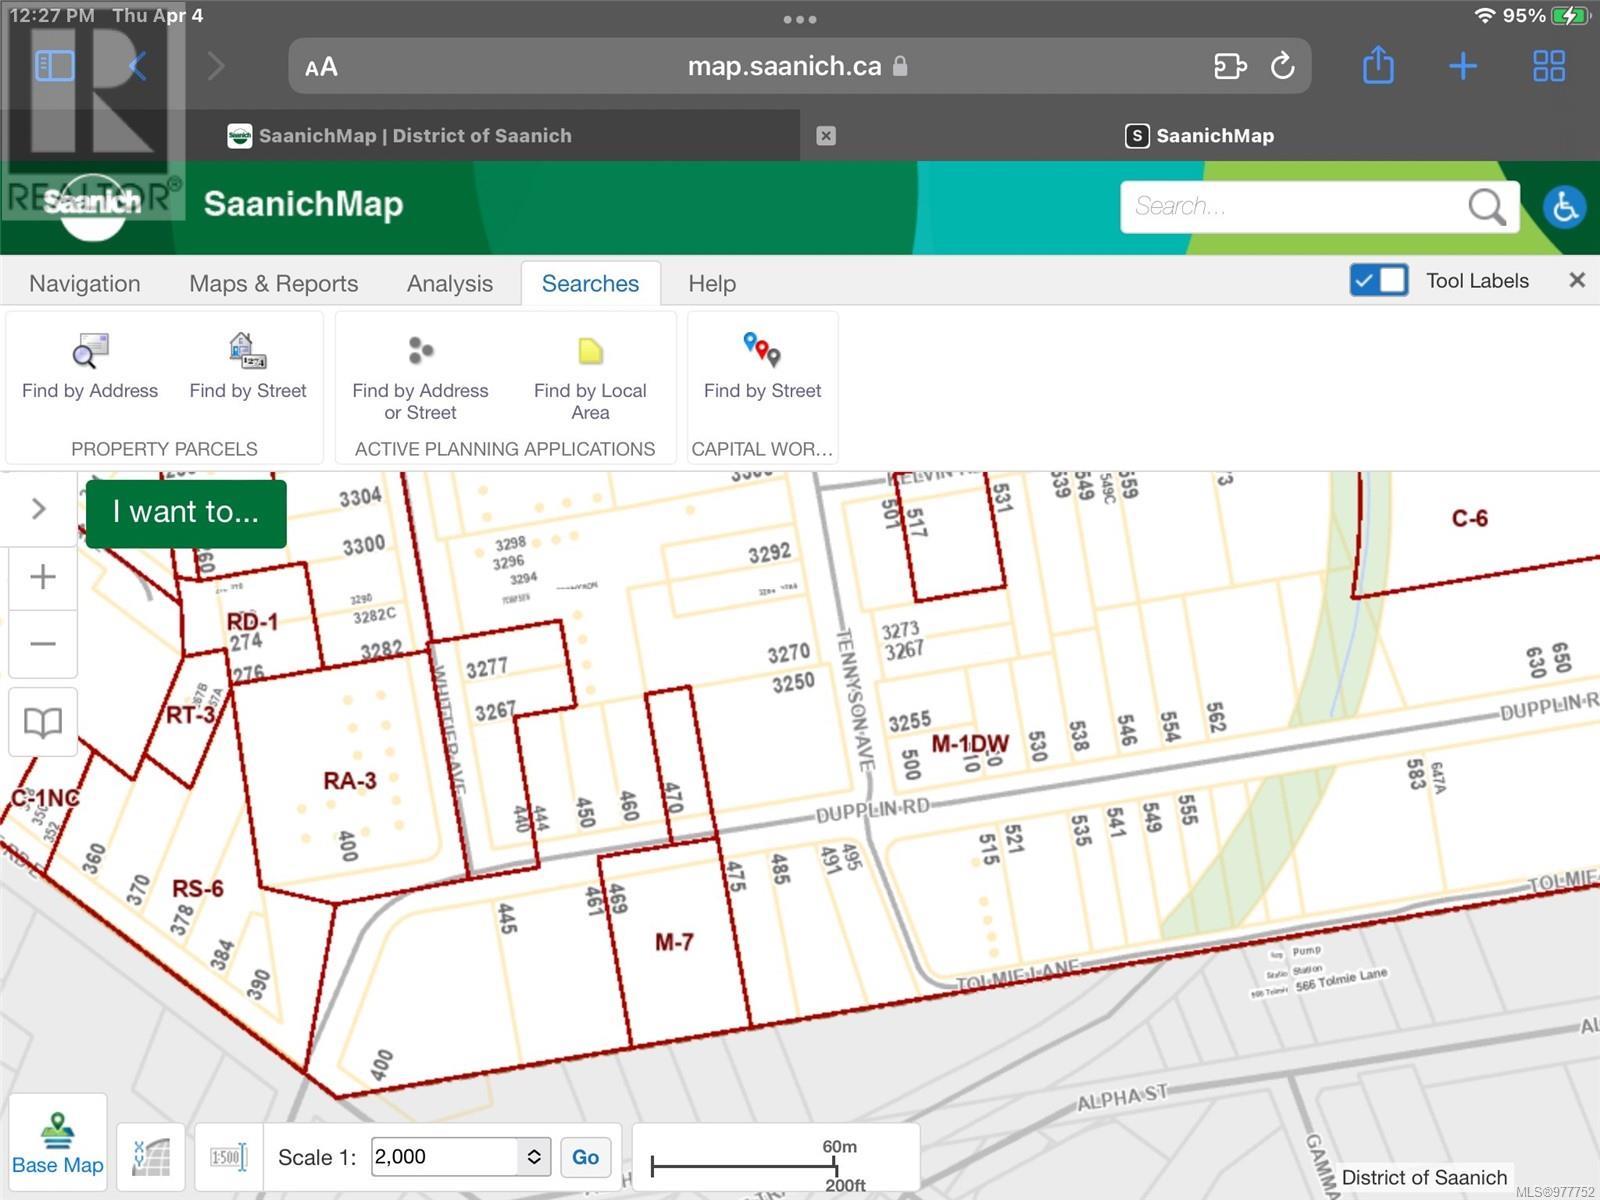
Task: Open the AA reader text options
Action: tap(321, 67)
